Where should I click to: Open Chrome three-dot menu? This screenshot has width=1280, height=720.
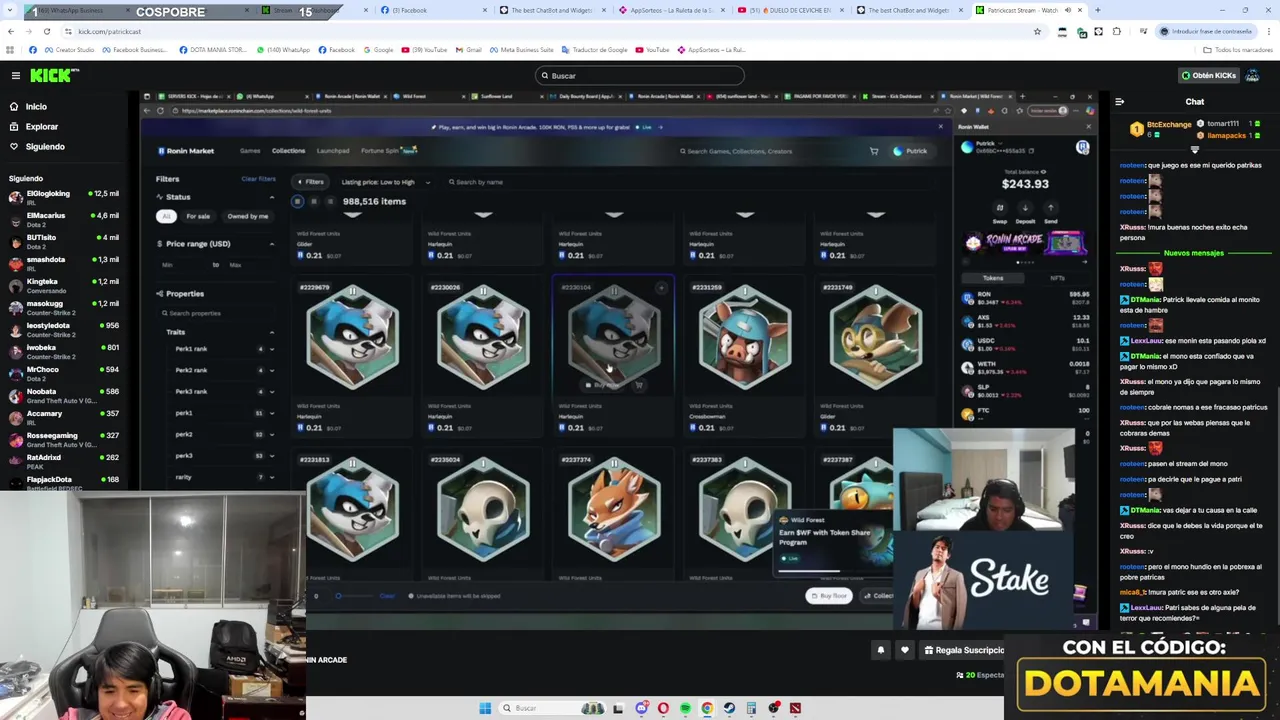(1269, 31)
